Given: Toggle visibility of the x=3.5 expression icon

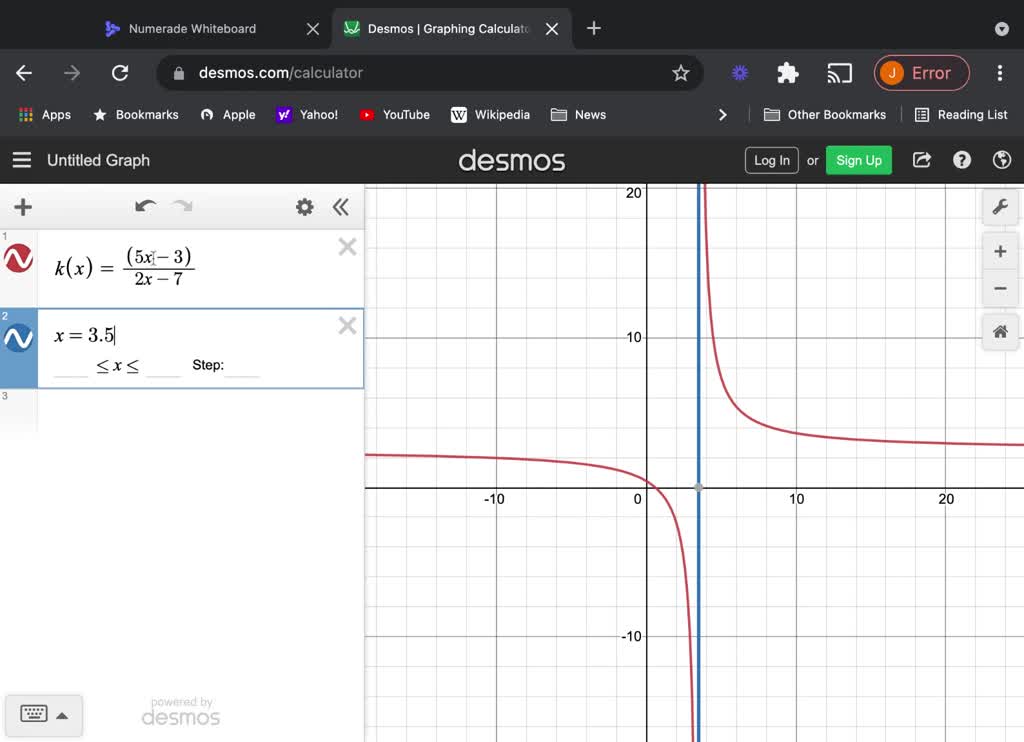Looking at the screenshot, I should [18, 340].
